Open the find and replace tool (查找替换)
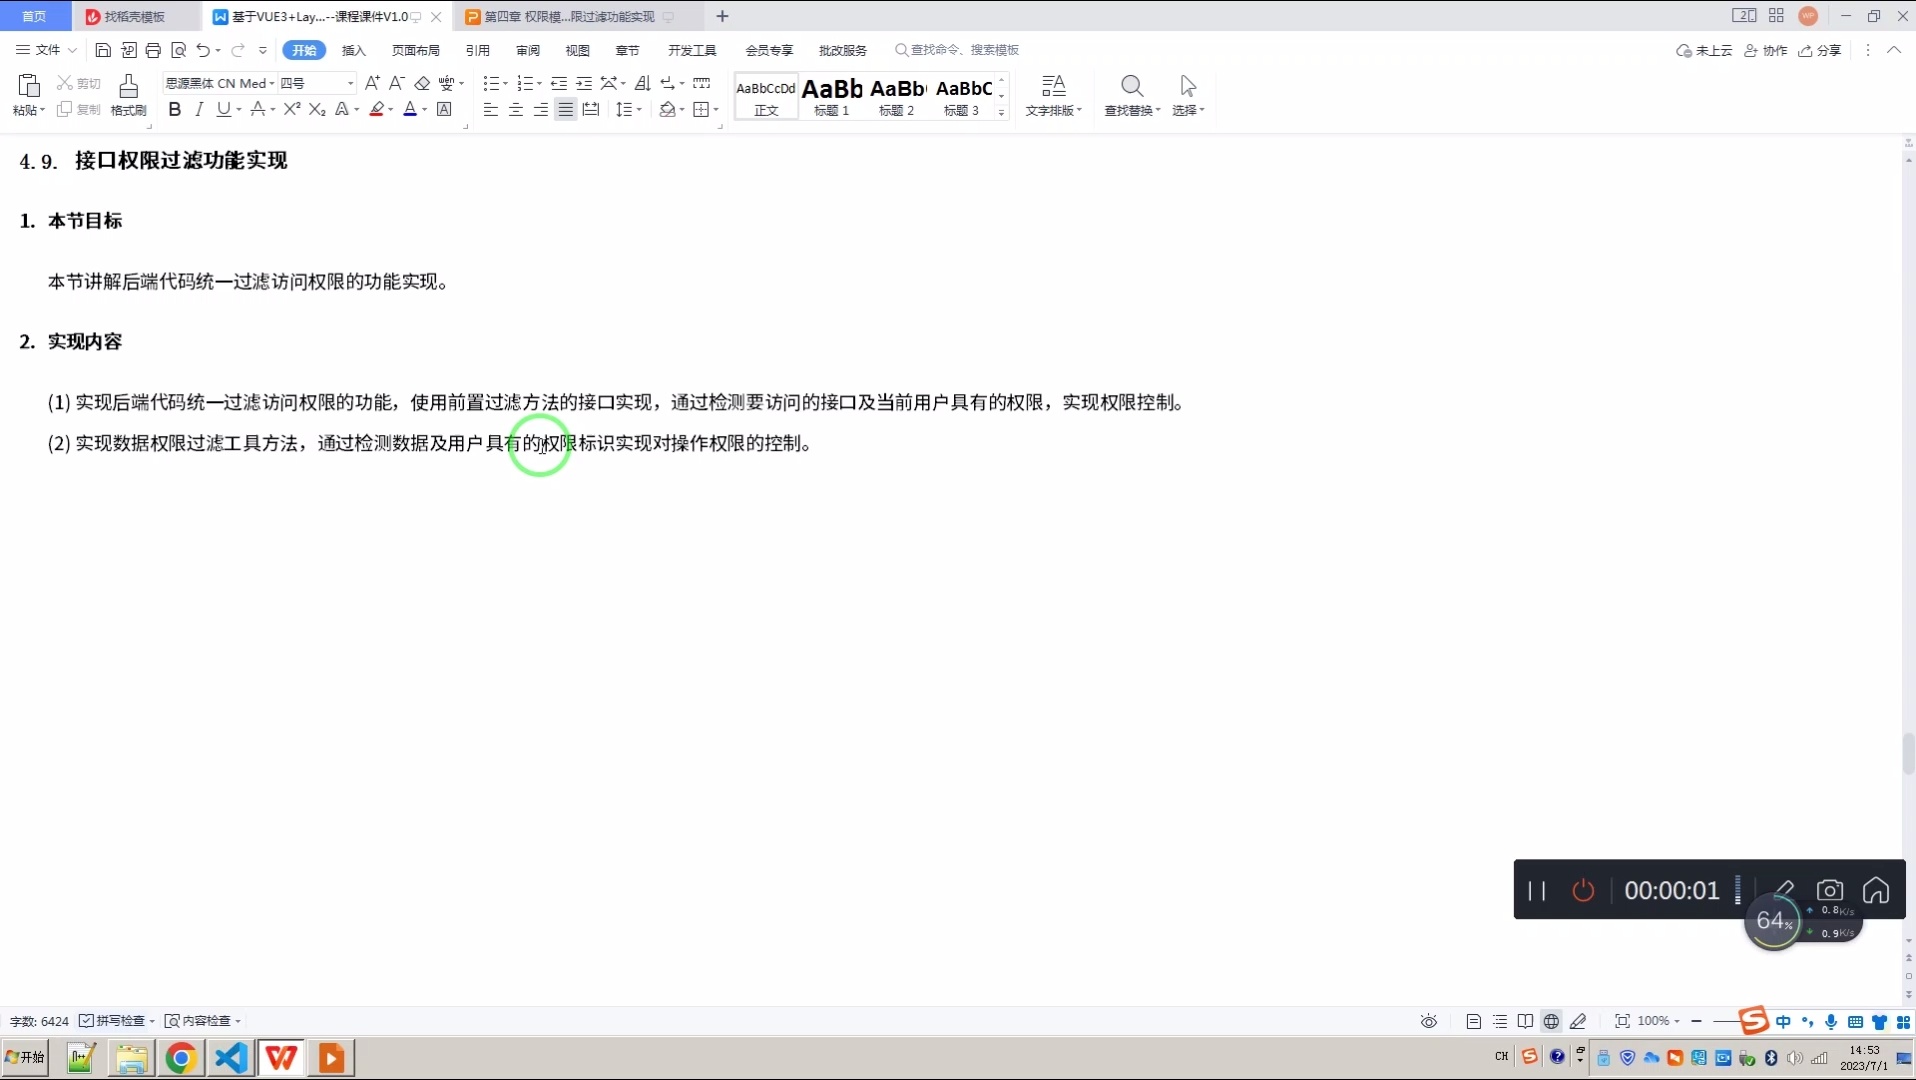The image size is (1916, 1080). pos(1129,95)
